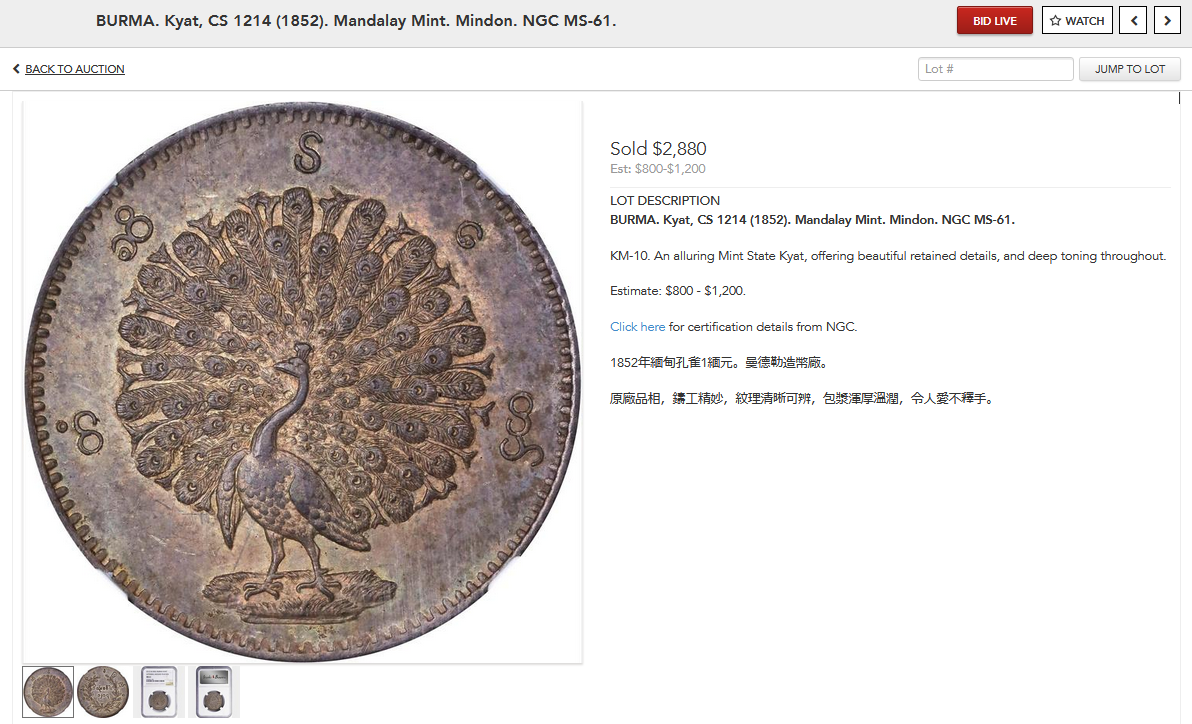The width and height of the screenshot is (1192, 724).
Task: Select the third NGC slab front thumbnail
Action: point(159,692)
